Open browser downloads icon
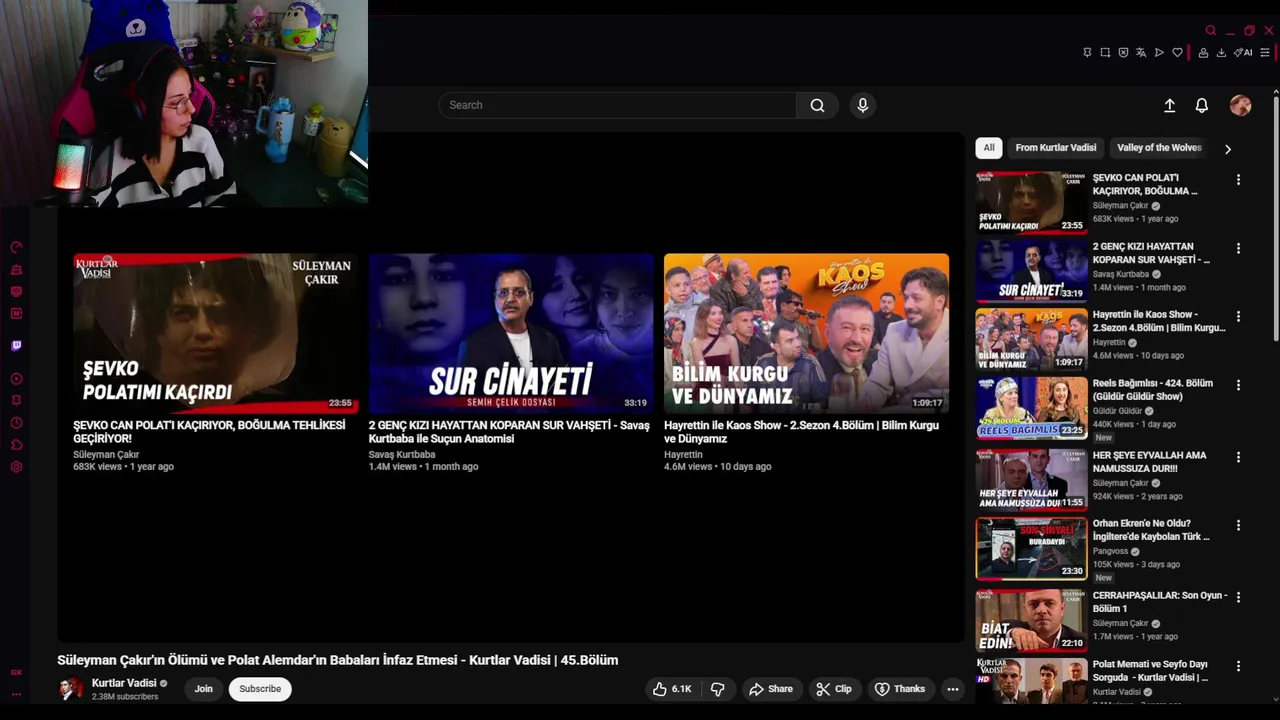This screenshot has height=720, width=1280. [1221, 53]
